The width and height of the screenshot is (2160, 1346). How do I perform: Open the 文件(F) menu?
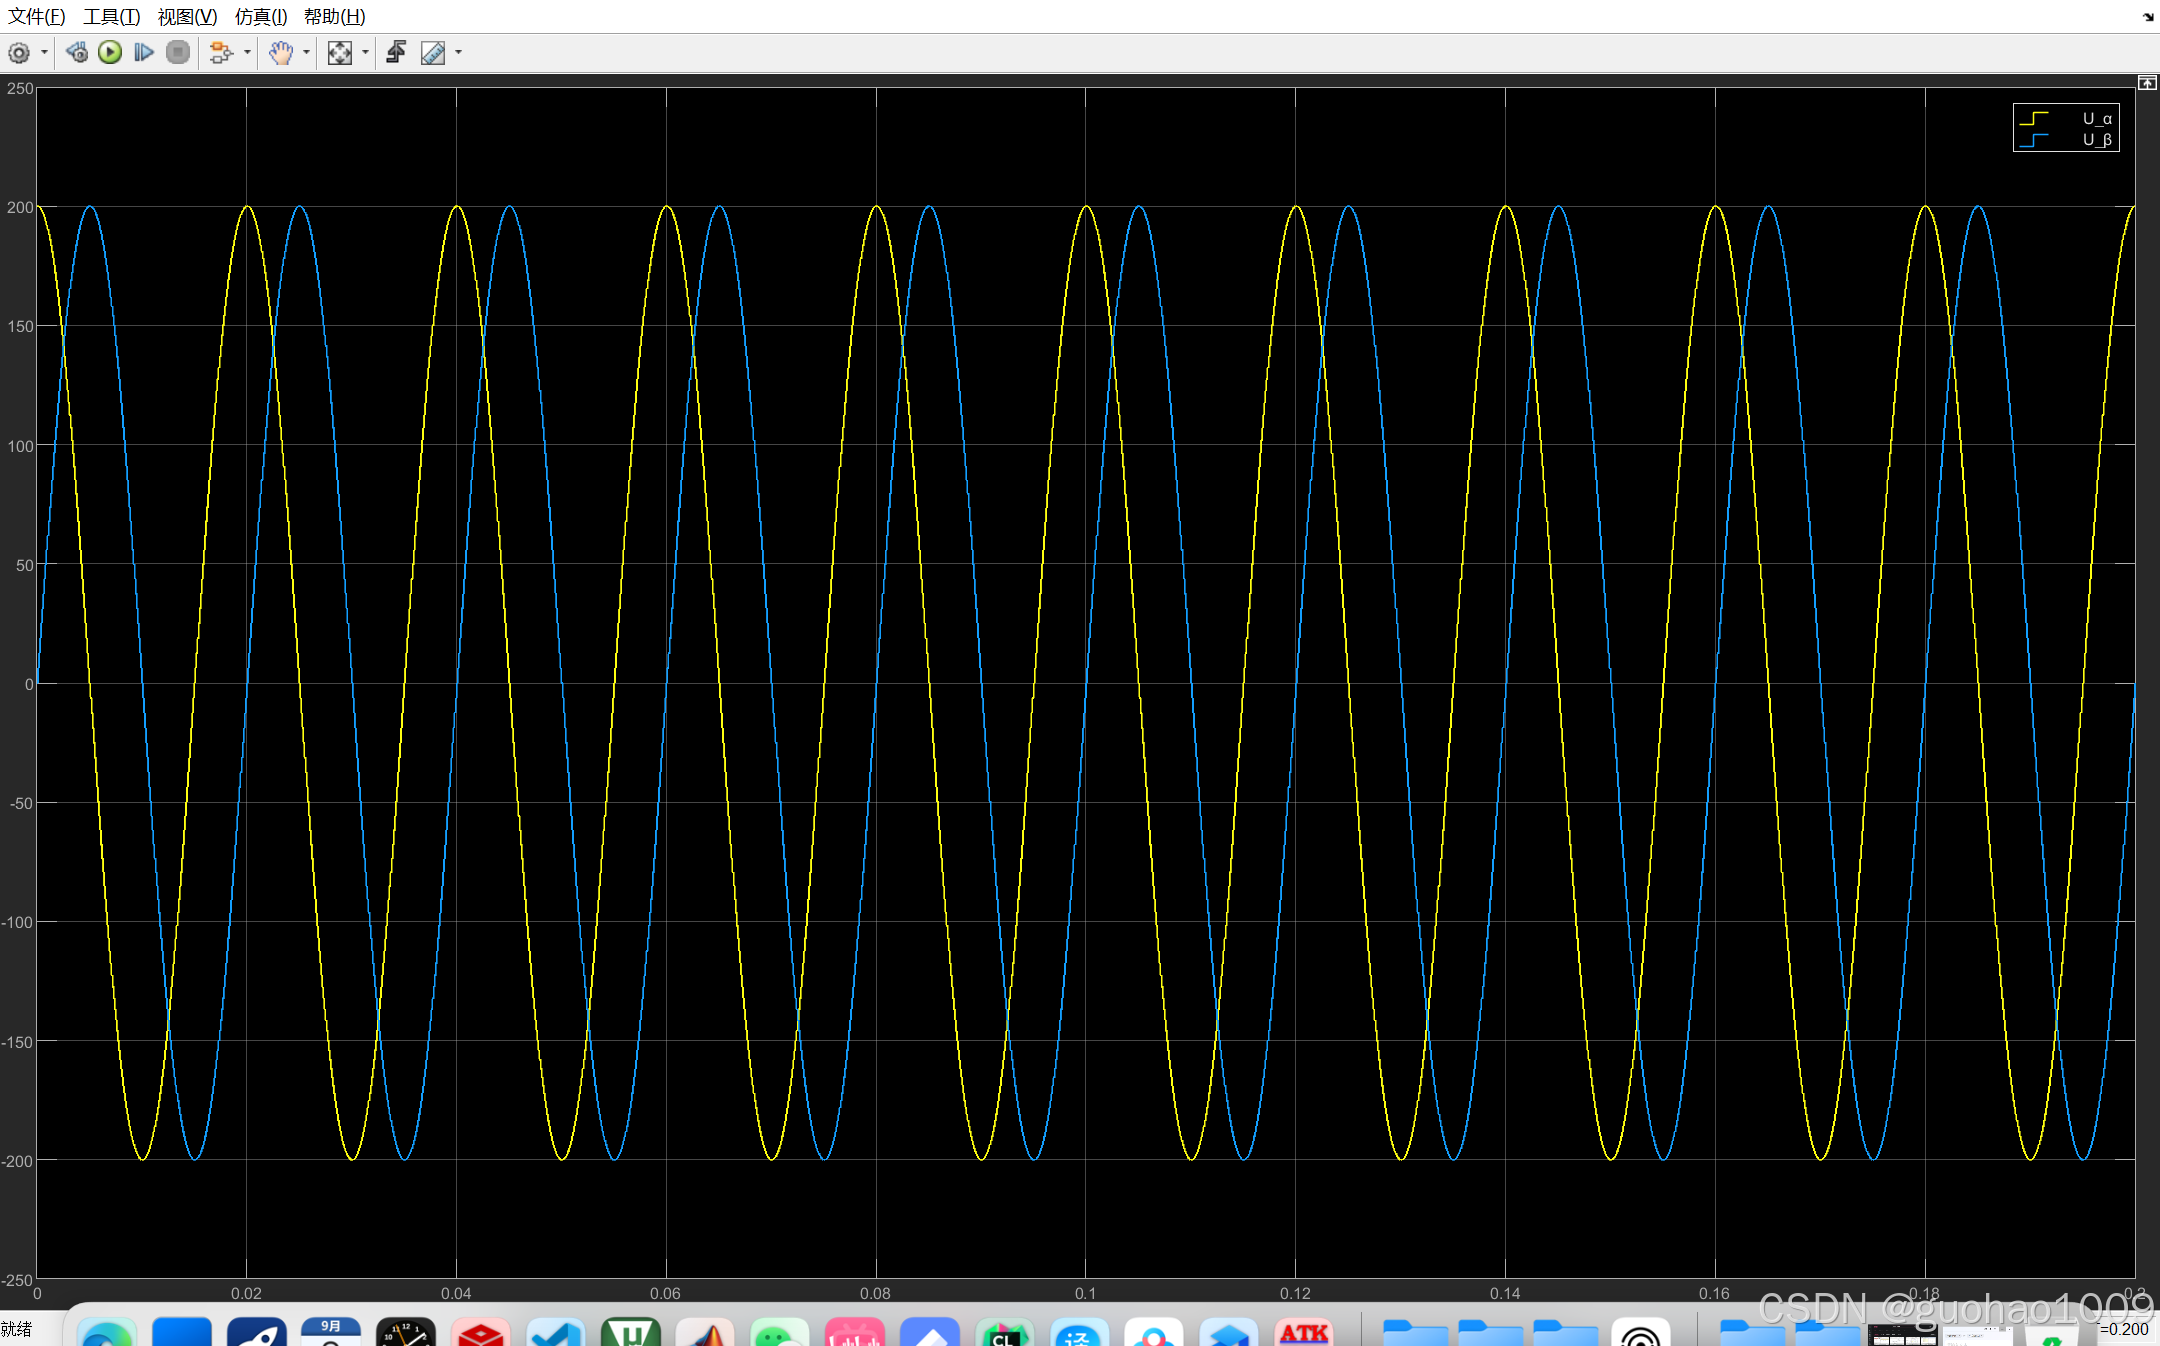(37, 16)
